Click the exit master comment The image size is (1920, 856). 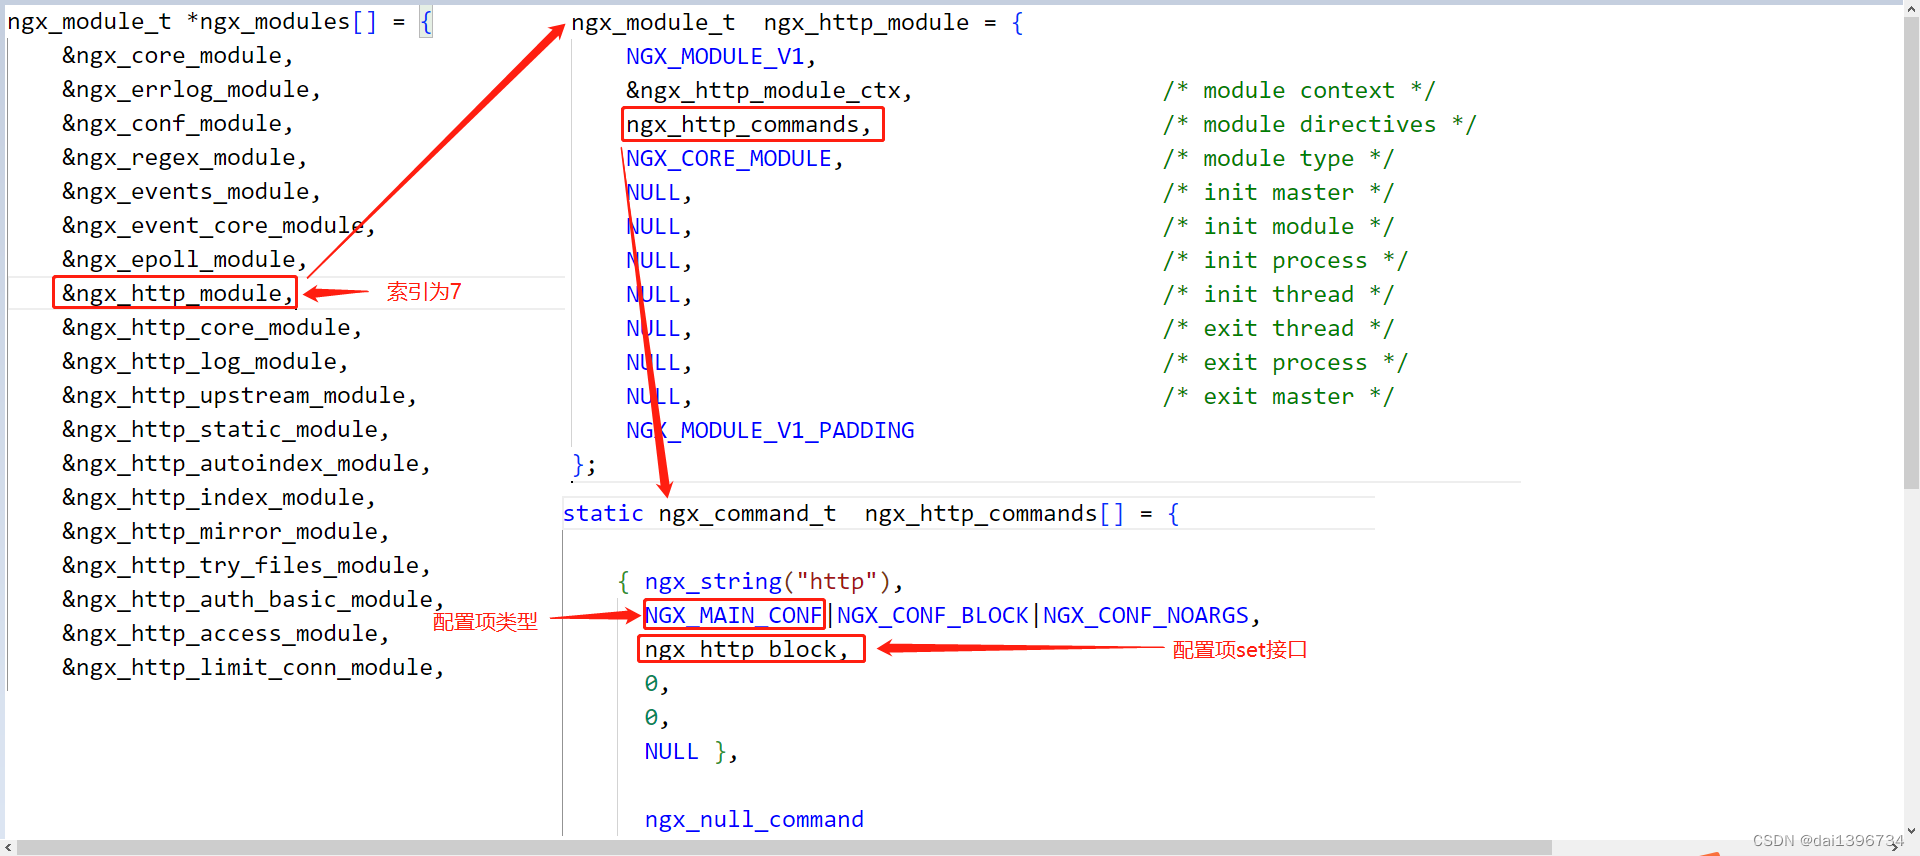[x=1278, y=396]
